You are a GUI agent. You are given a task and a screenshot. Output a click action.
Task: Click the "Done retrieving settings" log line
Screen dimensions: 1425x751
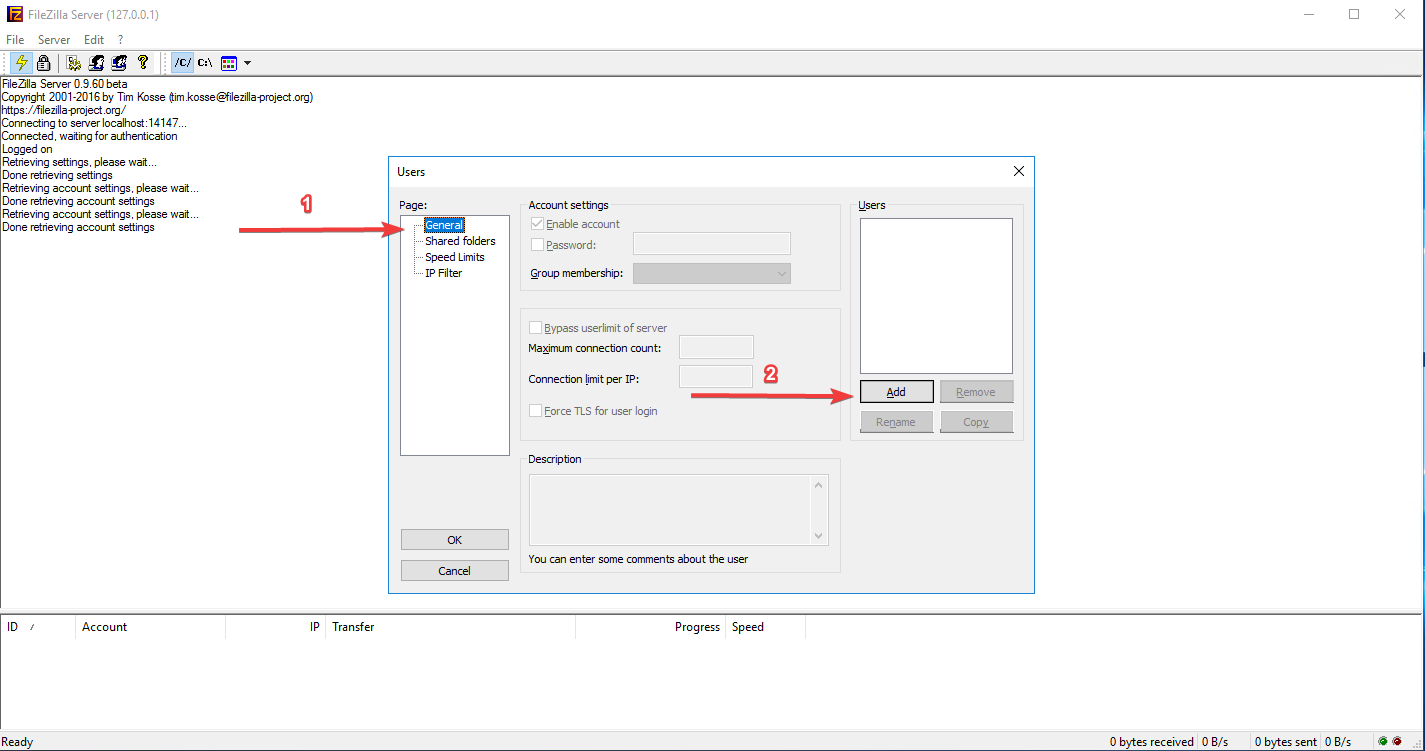pos(57,175)
